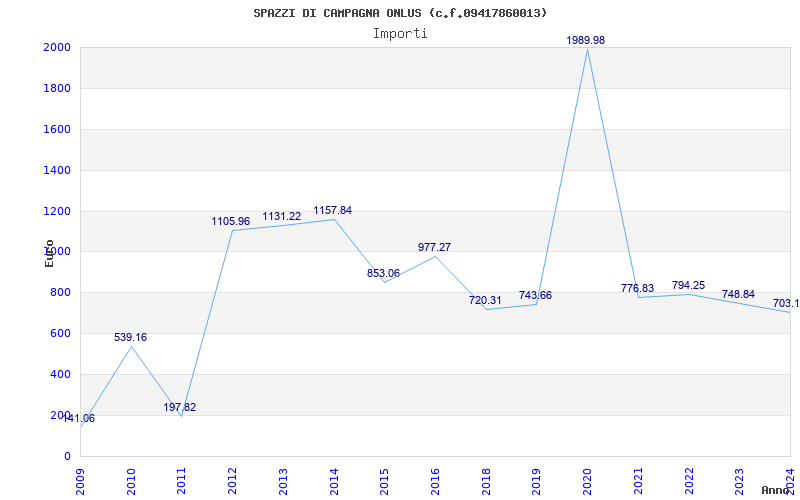Image resolution: width=800 pixels, height=500 pixels.
Task: Click the x-axis year 2022
Action: (x=689, y=482)
